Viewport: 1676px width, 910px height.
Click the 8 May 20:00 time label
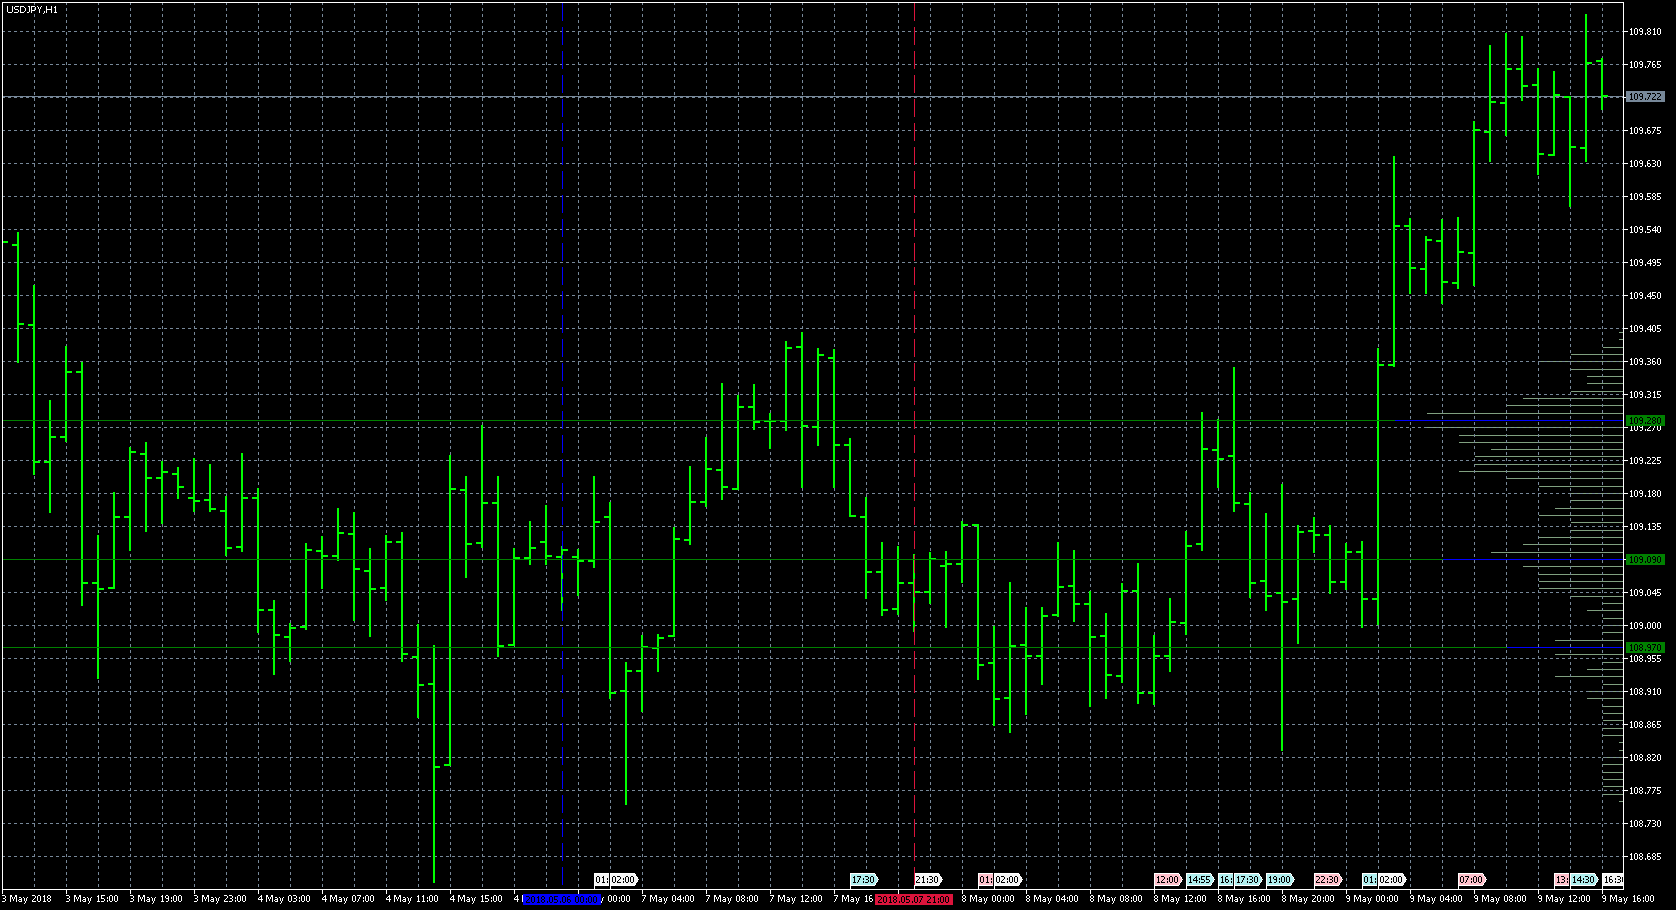pyautogui.click(x=1308, y=899)
